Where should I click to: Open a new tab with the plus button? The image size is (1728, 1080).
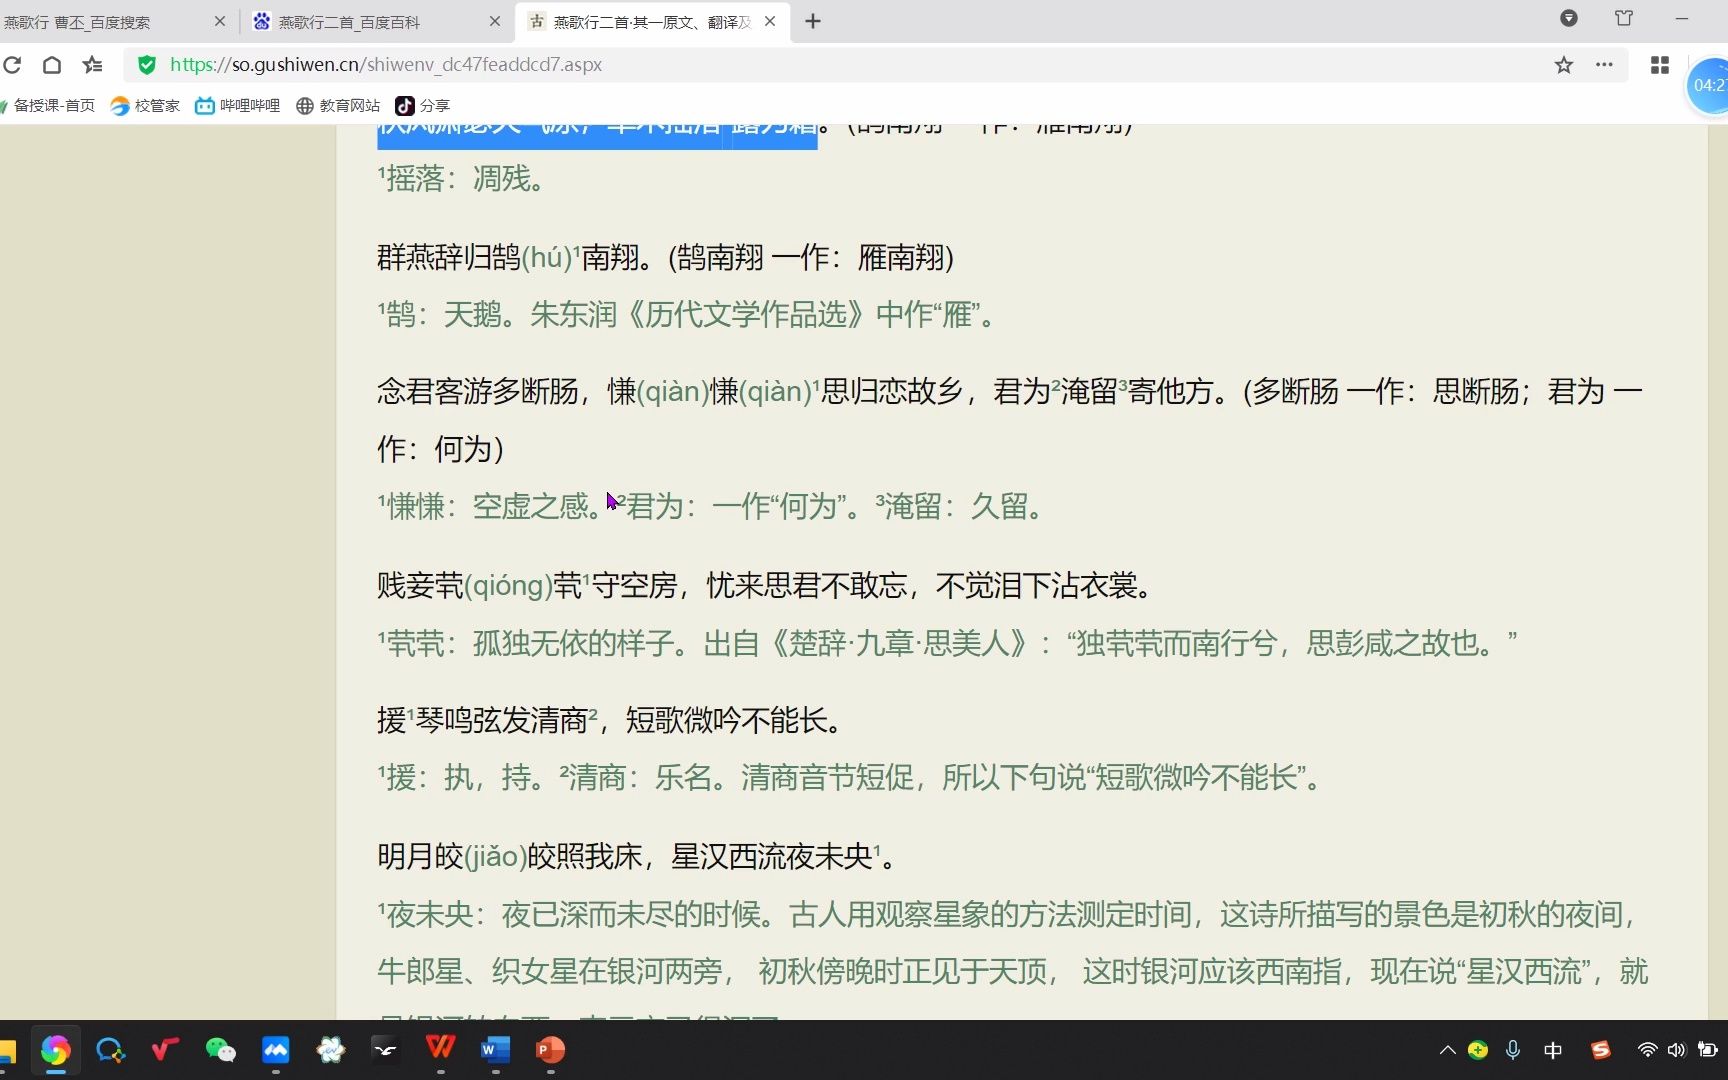click(813, 21)
